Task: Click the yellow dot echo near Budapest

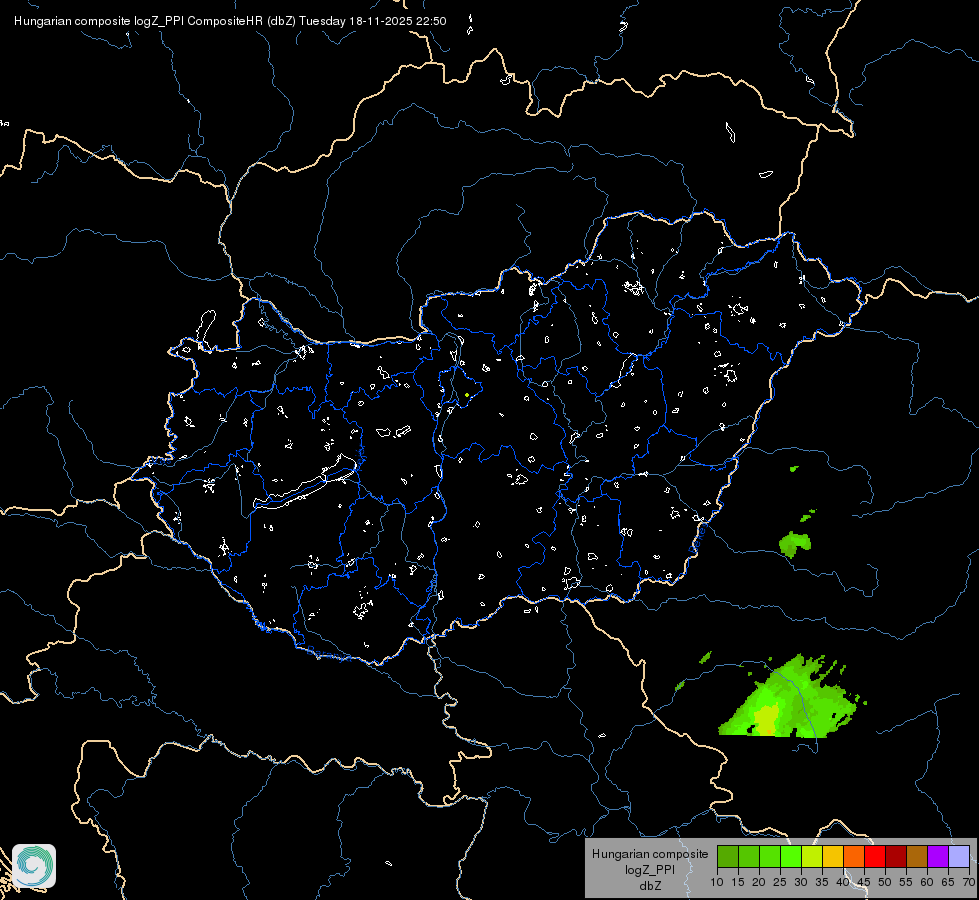Action: [x=467, y=395]
